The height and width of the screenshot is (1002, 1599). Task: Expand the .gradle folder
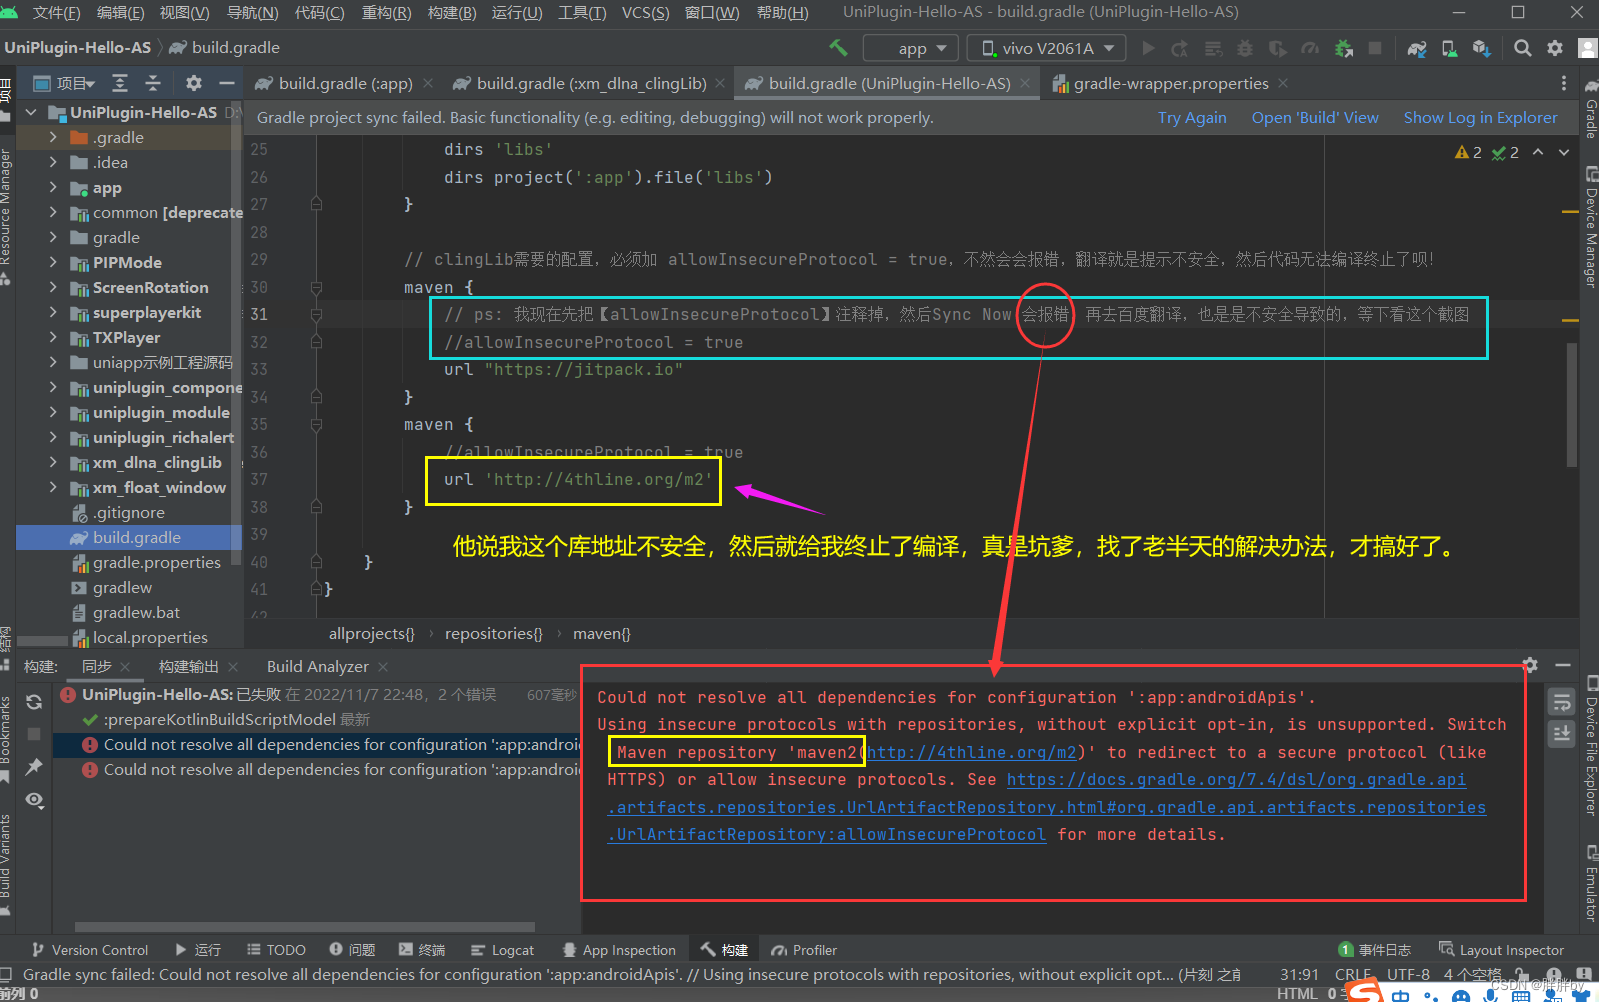pyautogui.click(x=53, y=137)
